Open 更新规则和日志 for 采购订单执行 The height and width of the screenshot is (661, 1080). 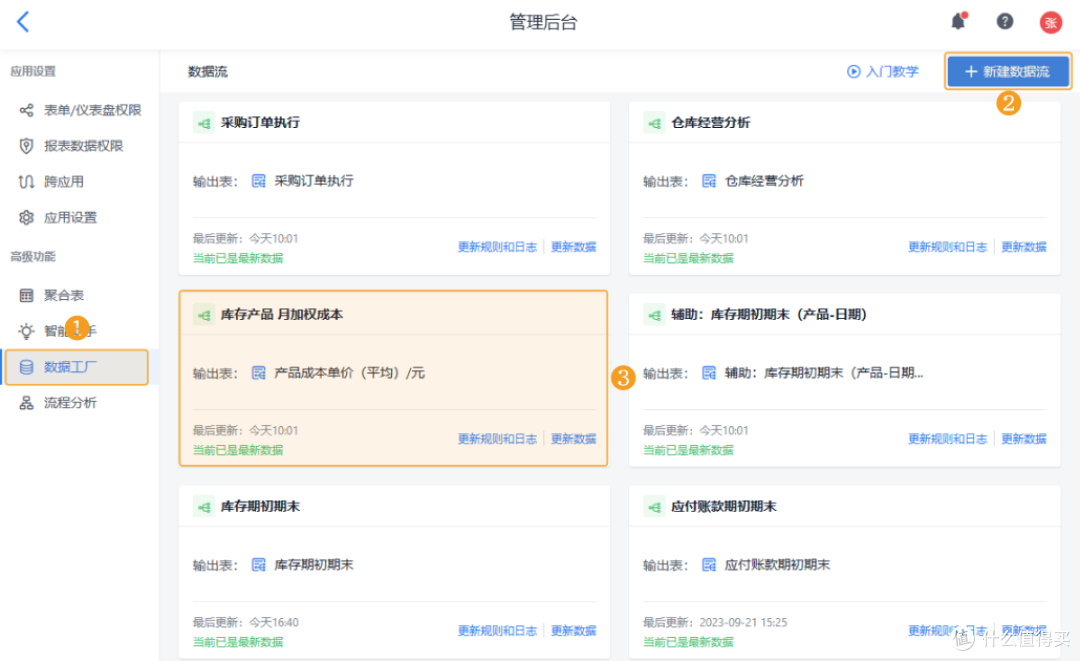tap(497, 247)
